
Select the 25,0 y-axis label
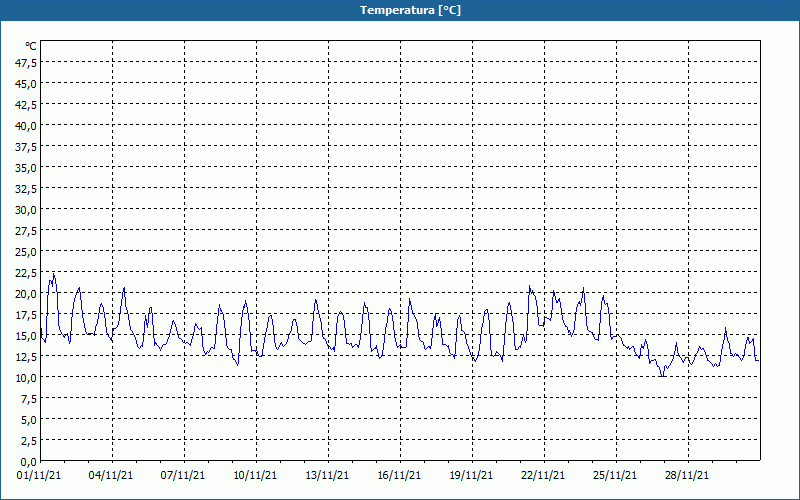click(x=27, y=252)
